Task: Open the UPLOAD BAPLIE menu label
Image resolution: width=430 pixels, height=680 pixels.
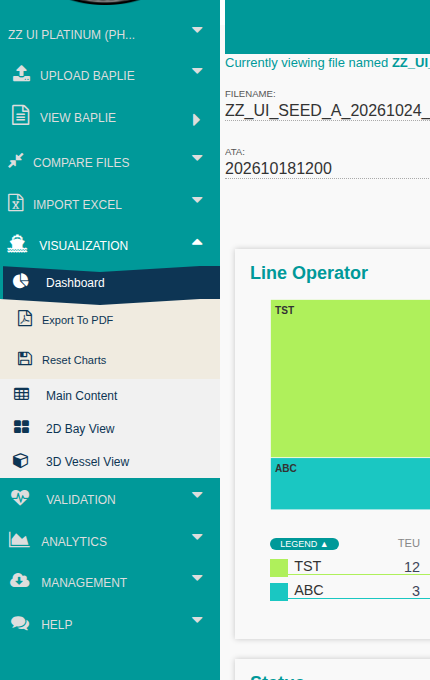Action: pos(87,75)
